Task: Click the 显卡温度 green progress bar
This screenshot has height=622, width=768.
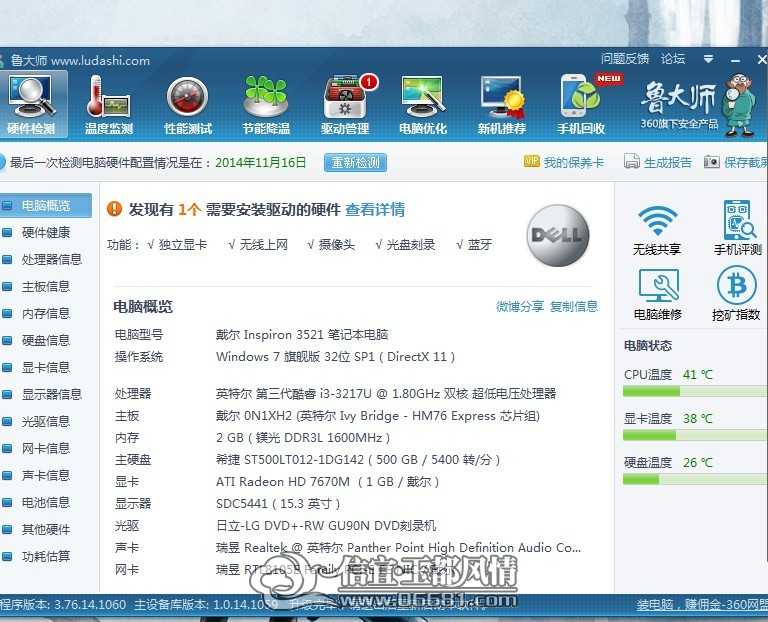Action: (649, 435)
